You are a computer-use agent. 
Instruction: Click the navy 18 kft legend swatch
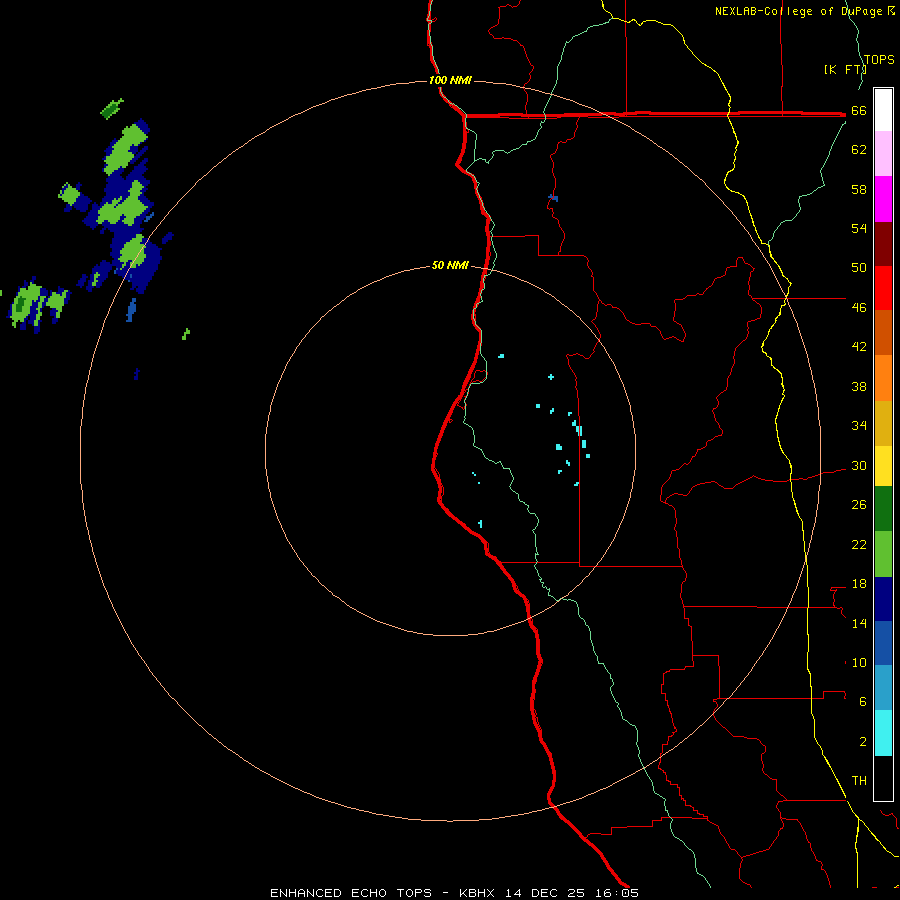tap(883, 599)
